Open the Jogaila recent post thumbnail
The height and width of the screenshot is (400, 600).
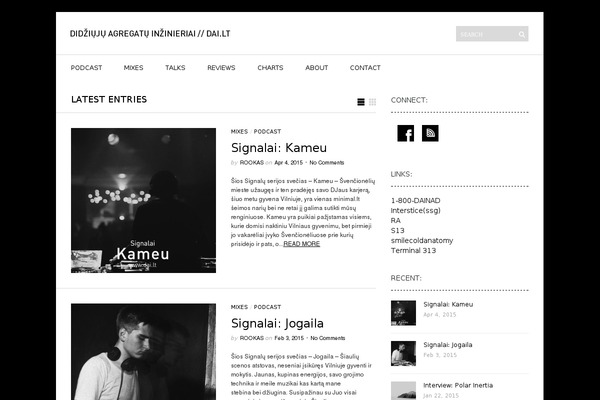403,353
